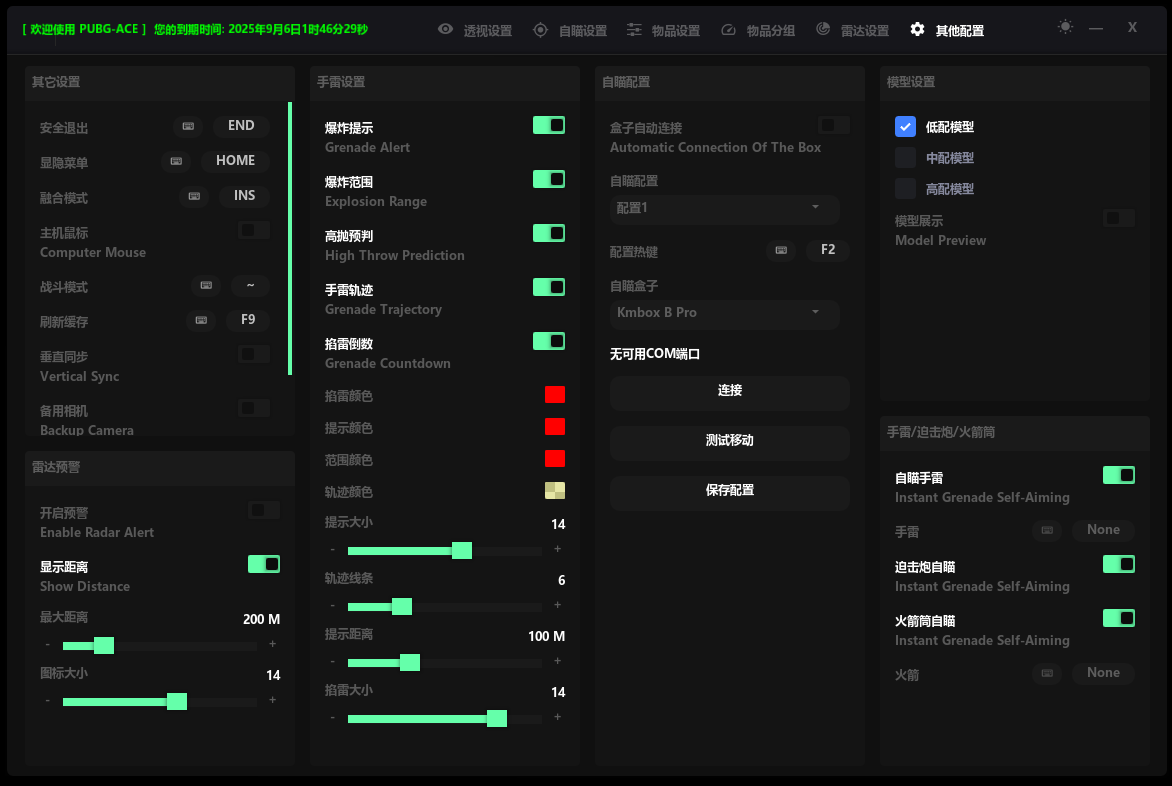
Task: Check the 高配模型 checkbox
Action: pos(905,188)
